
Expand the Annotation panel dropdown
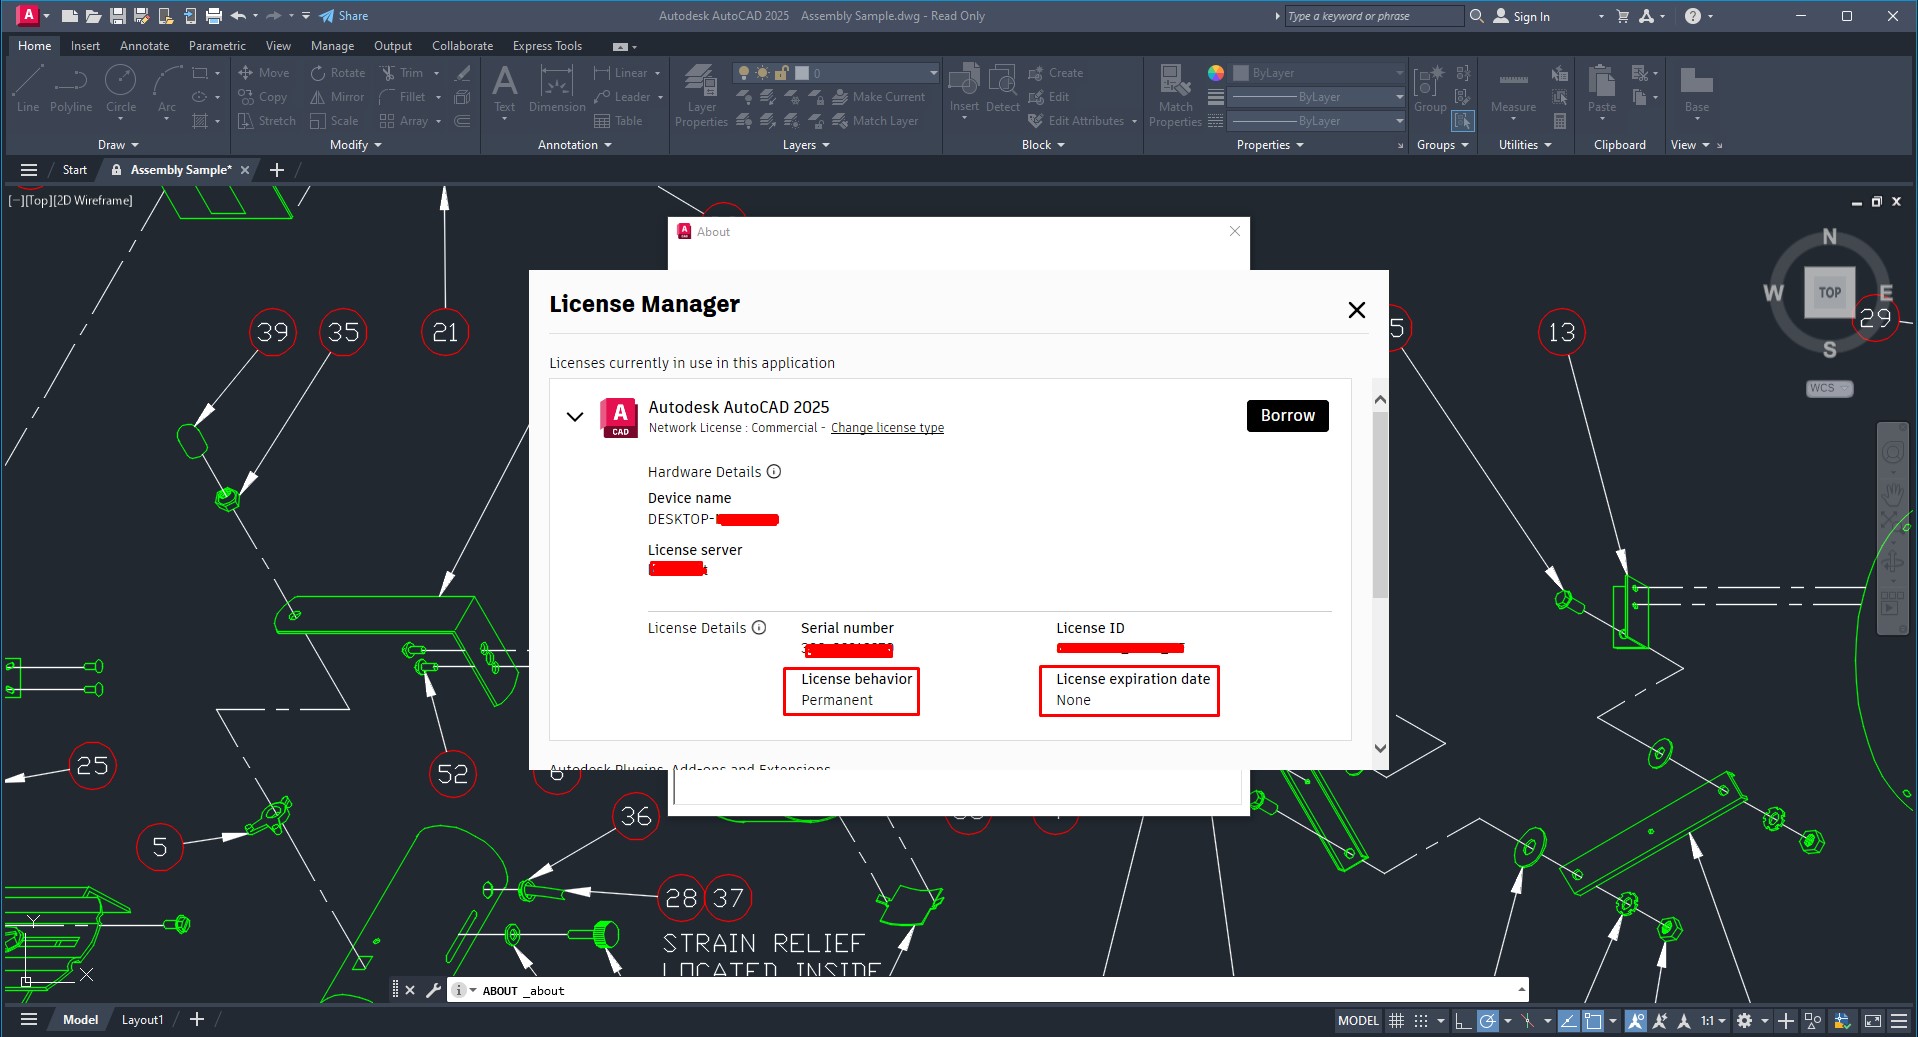point(575,145)
